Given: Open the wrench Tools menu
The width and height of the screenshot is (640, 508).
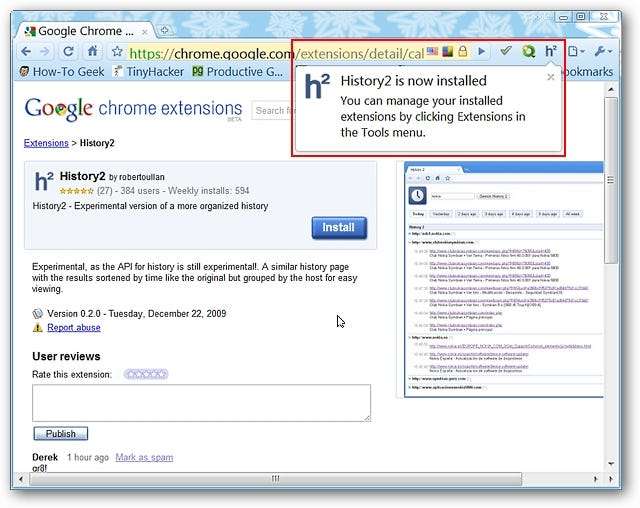Looking at the screenshot, I should (x=603, y=51).
